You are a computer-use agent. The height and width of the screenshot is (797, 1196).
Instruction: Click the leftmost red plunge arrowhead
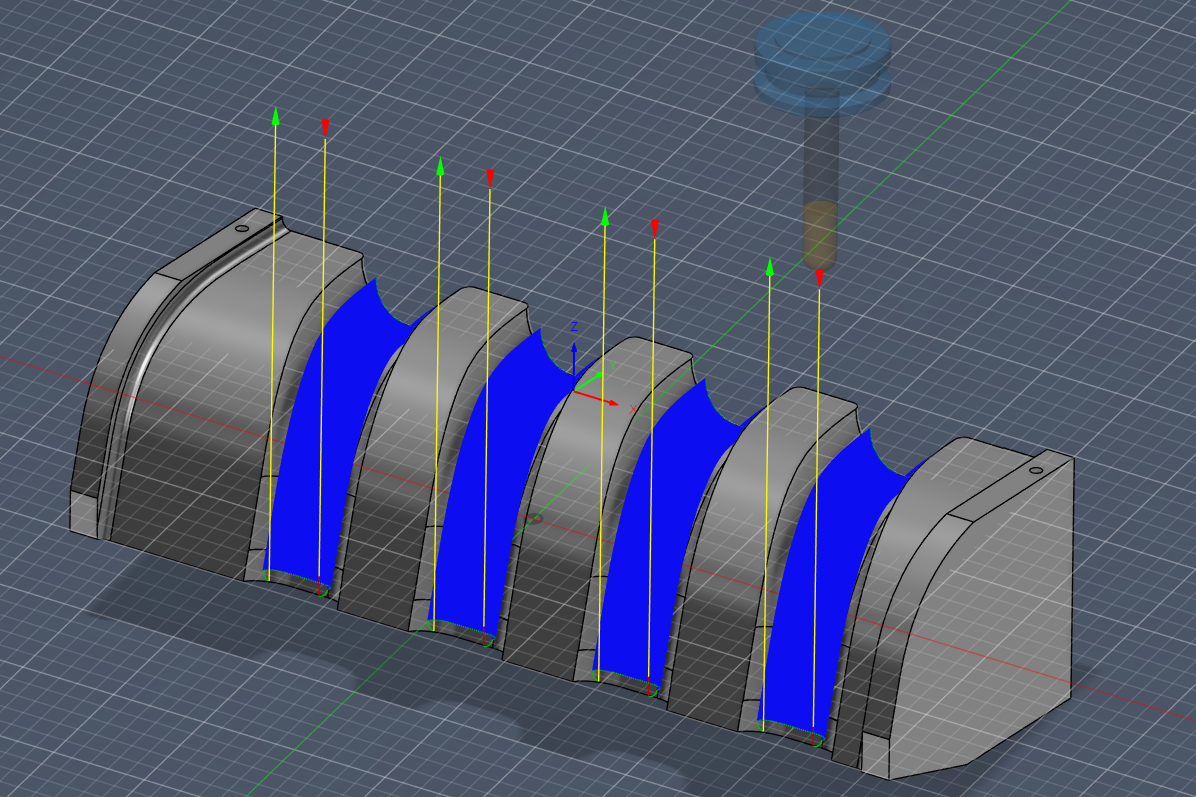325,127
